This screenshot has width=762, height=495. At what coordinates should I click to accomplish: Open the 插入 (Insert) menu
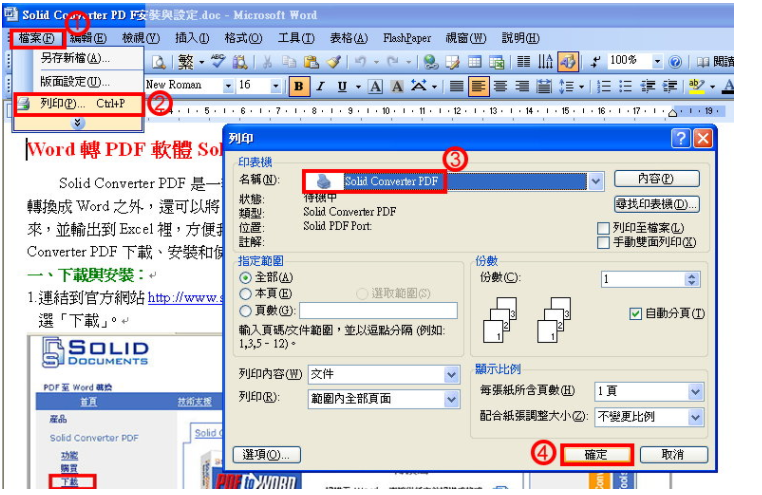click(x=192, y=38)
